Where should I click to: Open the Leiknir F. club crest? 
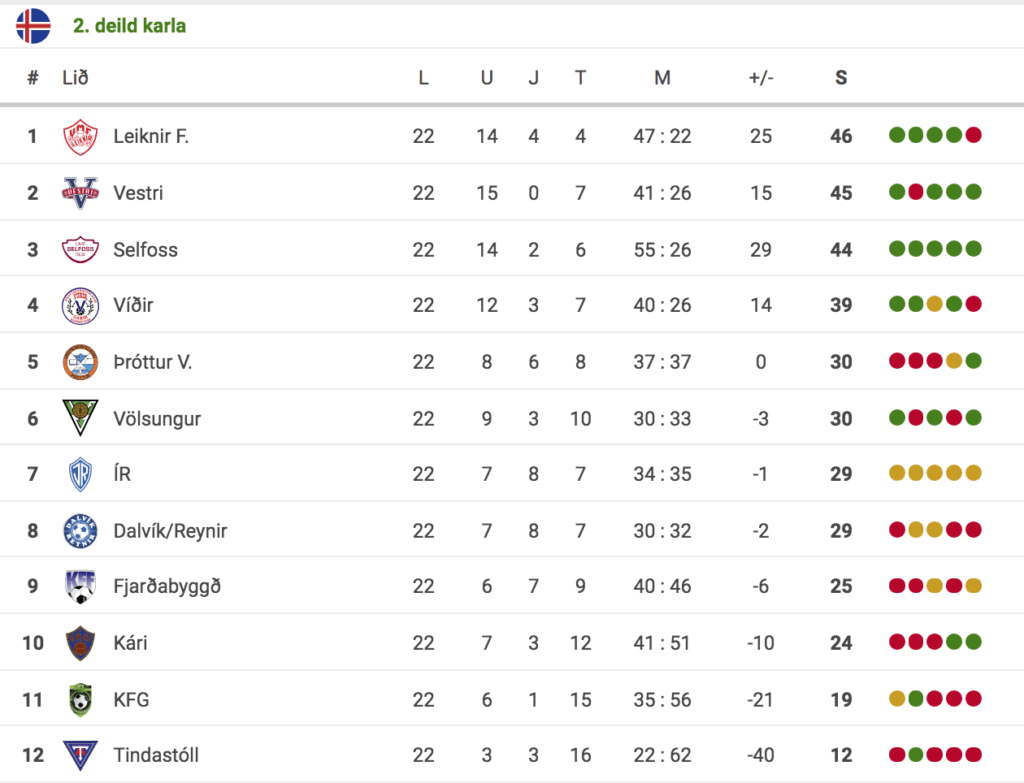(x=80, y=136)
